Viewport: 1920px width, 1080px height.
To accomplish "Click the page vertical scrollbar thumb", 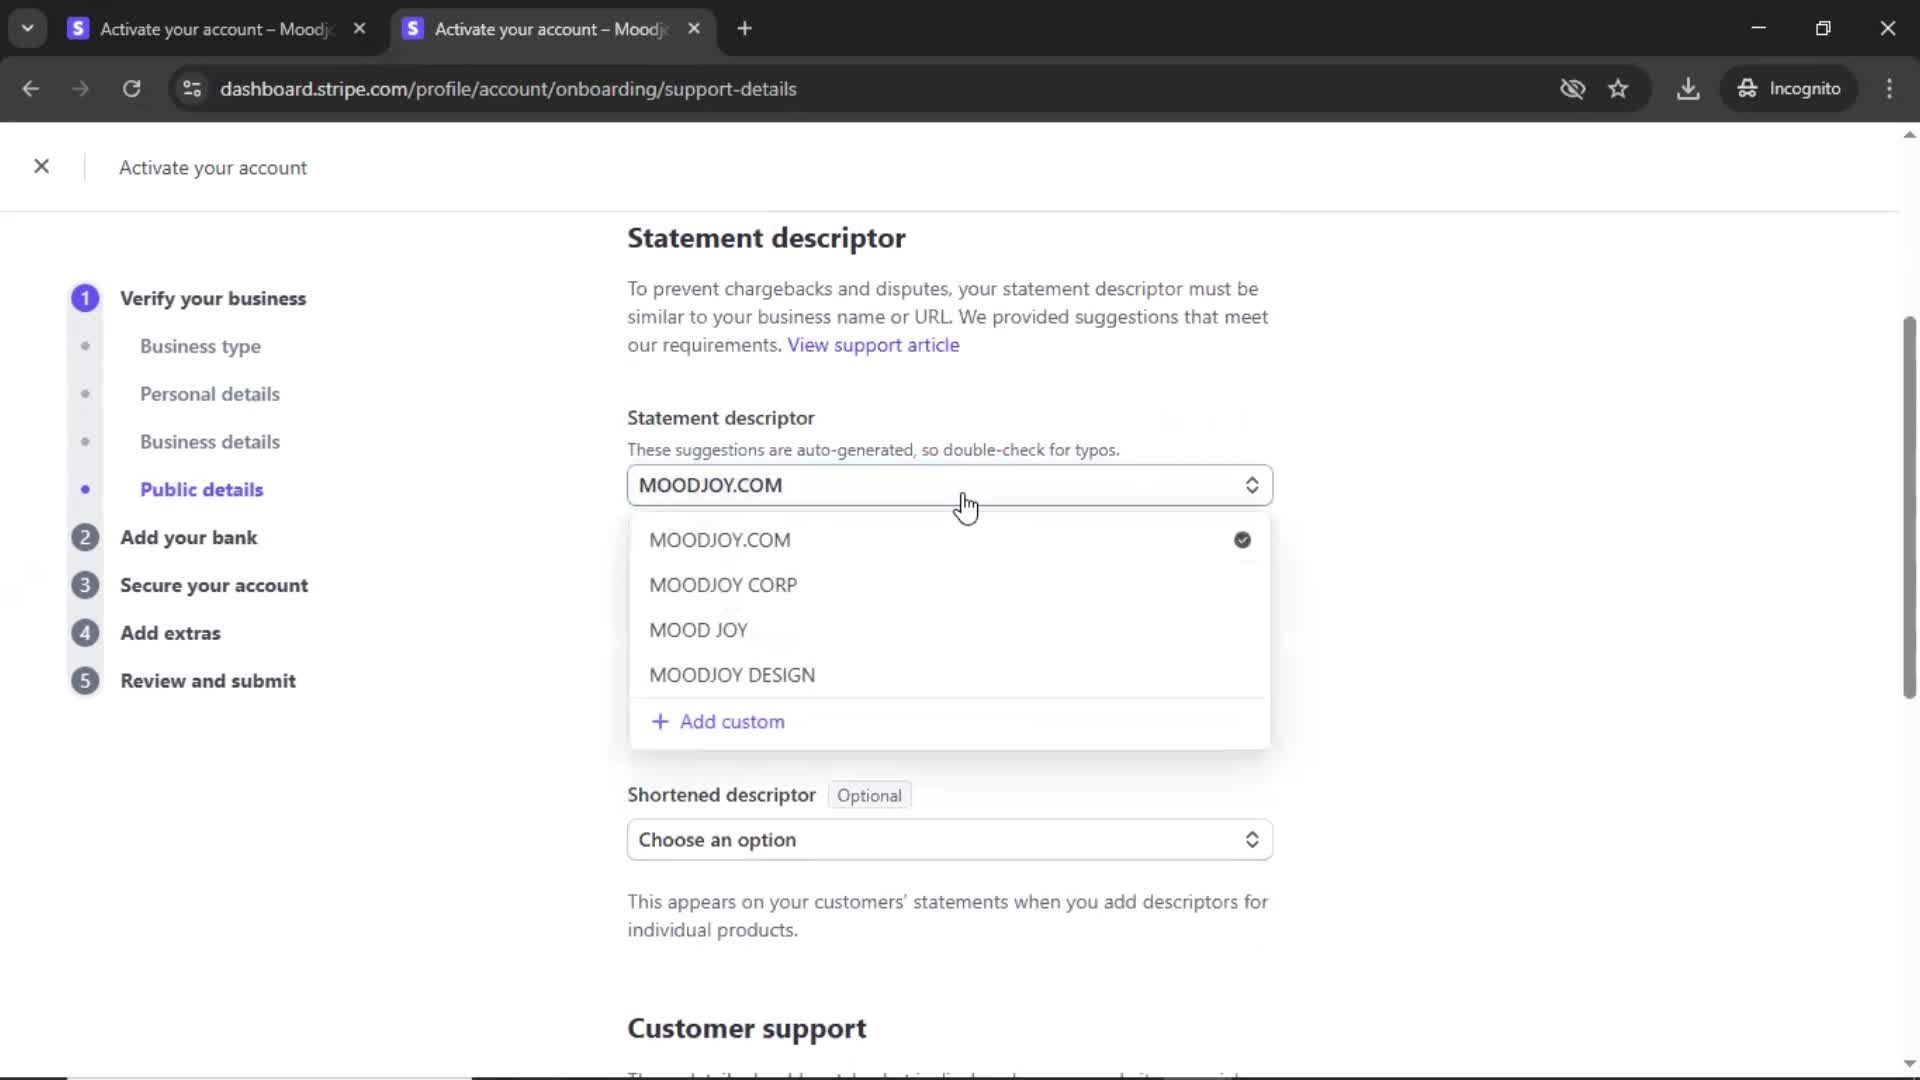I will point(1908,505).
